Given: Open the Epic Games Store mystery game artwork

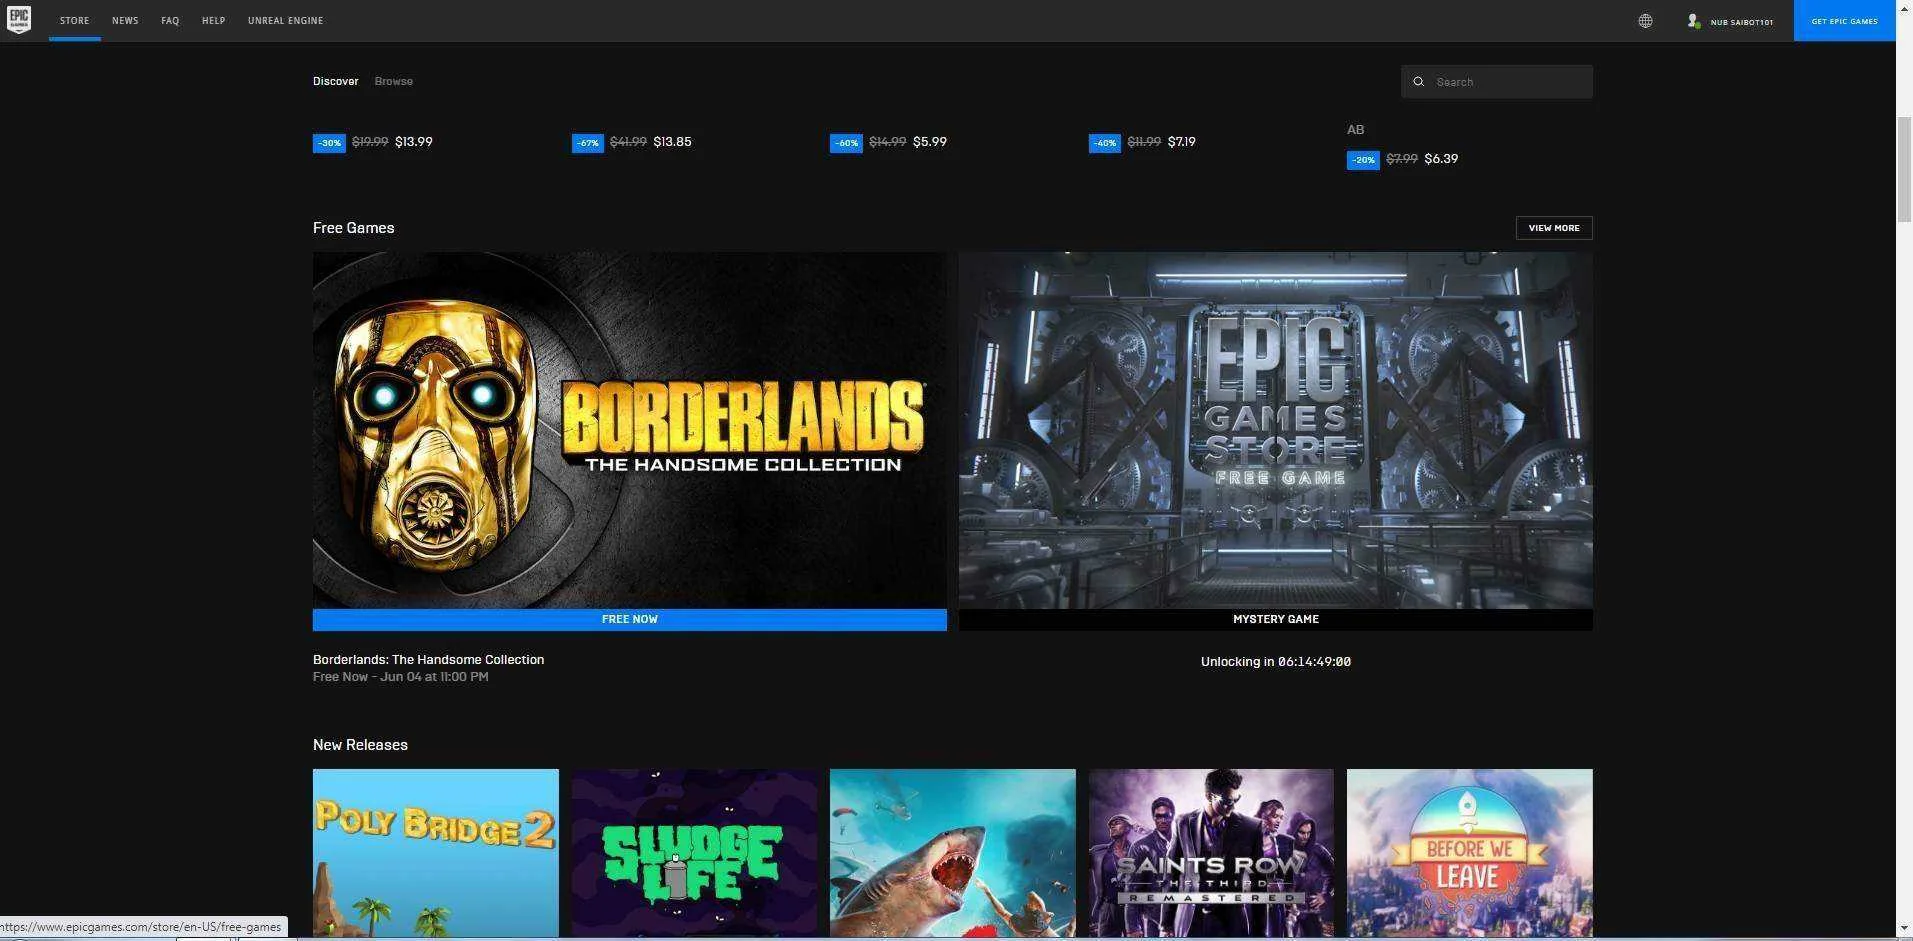Looking at the screenshot, I should [x=1276, y=430].
